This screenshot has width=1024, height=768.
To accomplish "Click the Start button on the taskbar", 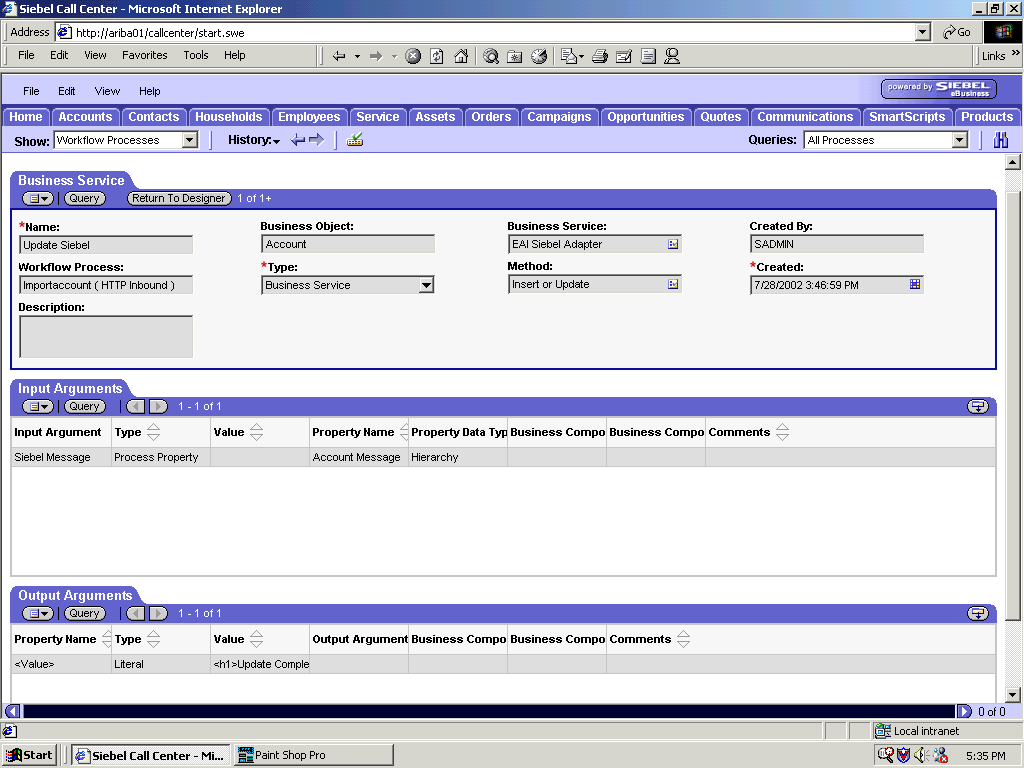I will click(x=28, y=754).
